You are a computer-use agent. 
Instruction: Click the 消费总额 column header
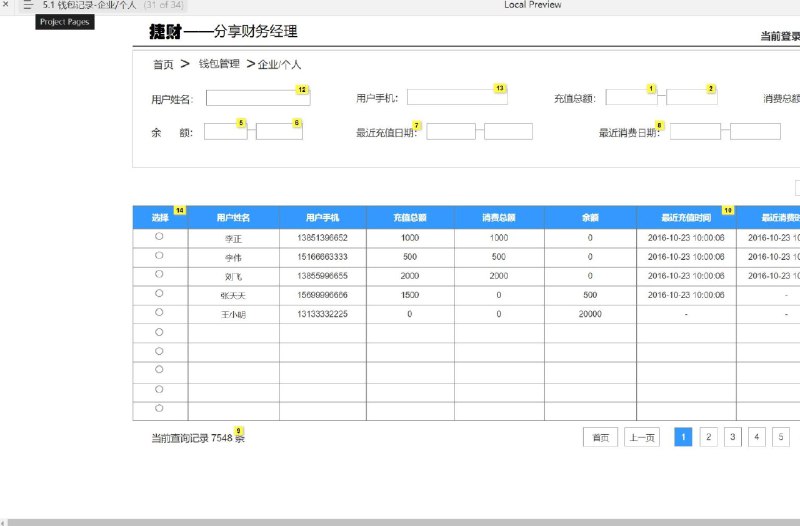click(499, 218)
